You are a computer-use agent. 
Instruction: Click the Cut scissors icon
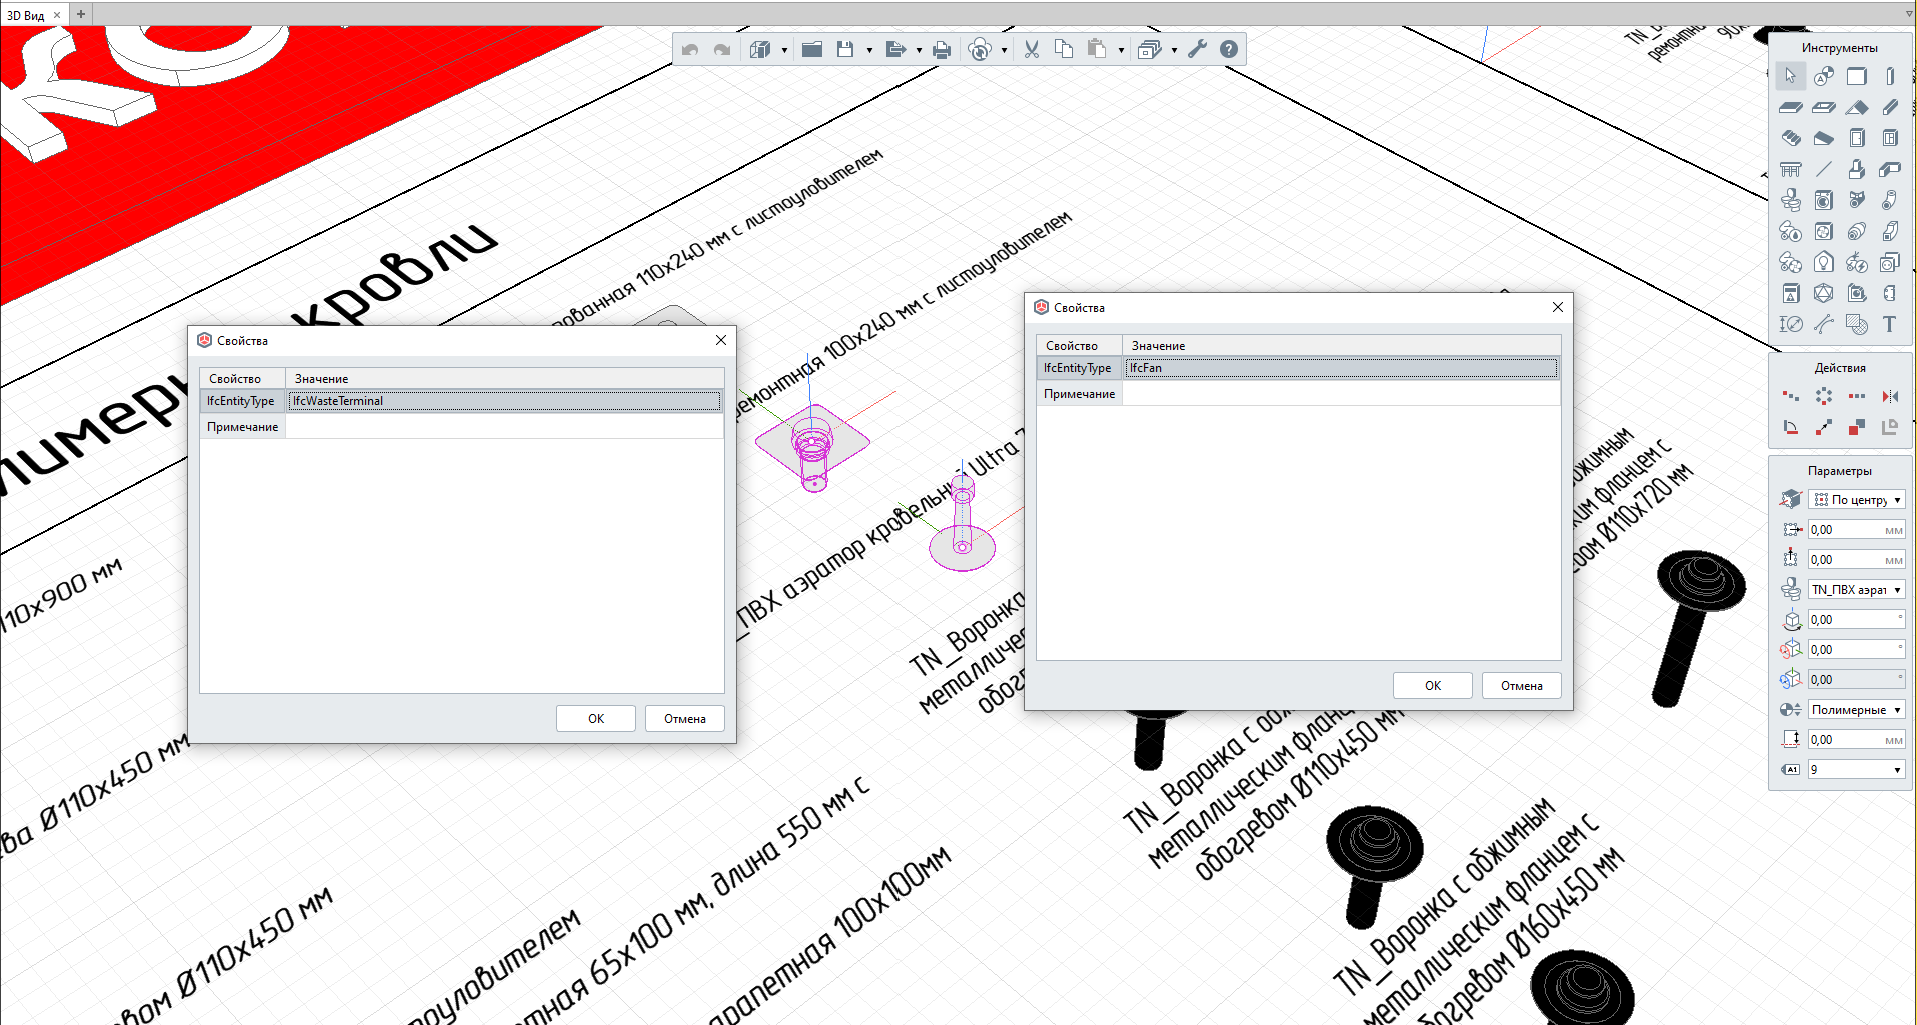tap(1032, 49)
